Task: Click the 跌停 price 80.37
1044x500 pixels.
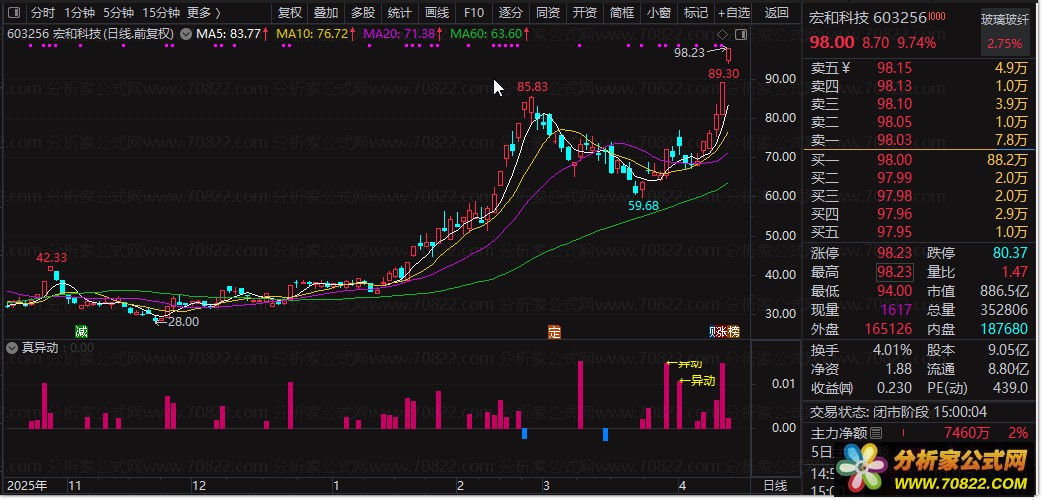Action: pyautogui.click(x=1009, y=254)
